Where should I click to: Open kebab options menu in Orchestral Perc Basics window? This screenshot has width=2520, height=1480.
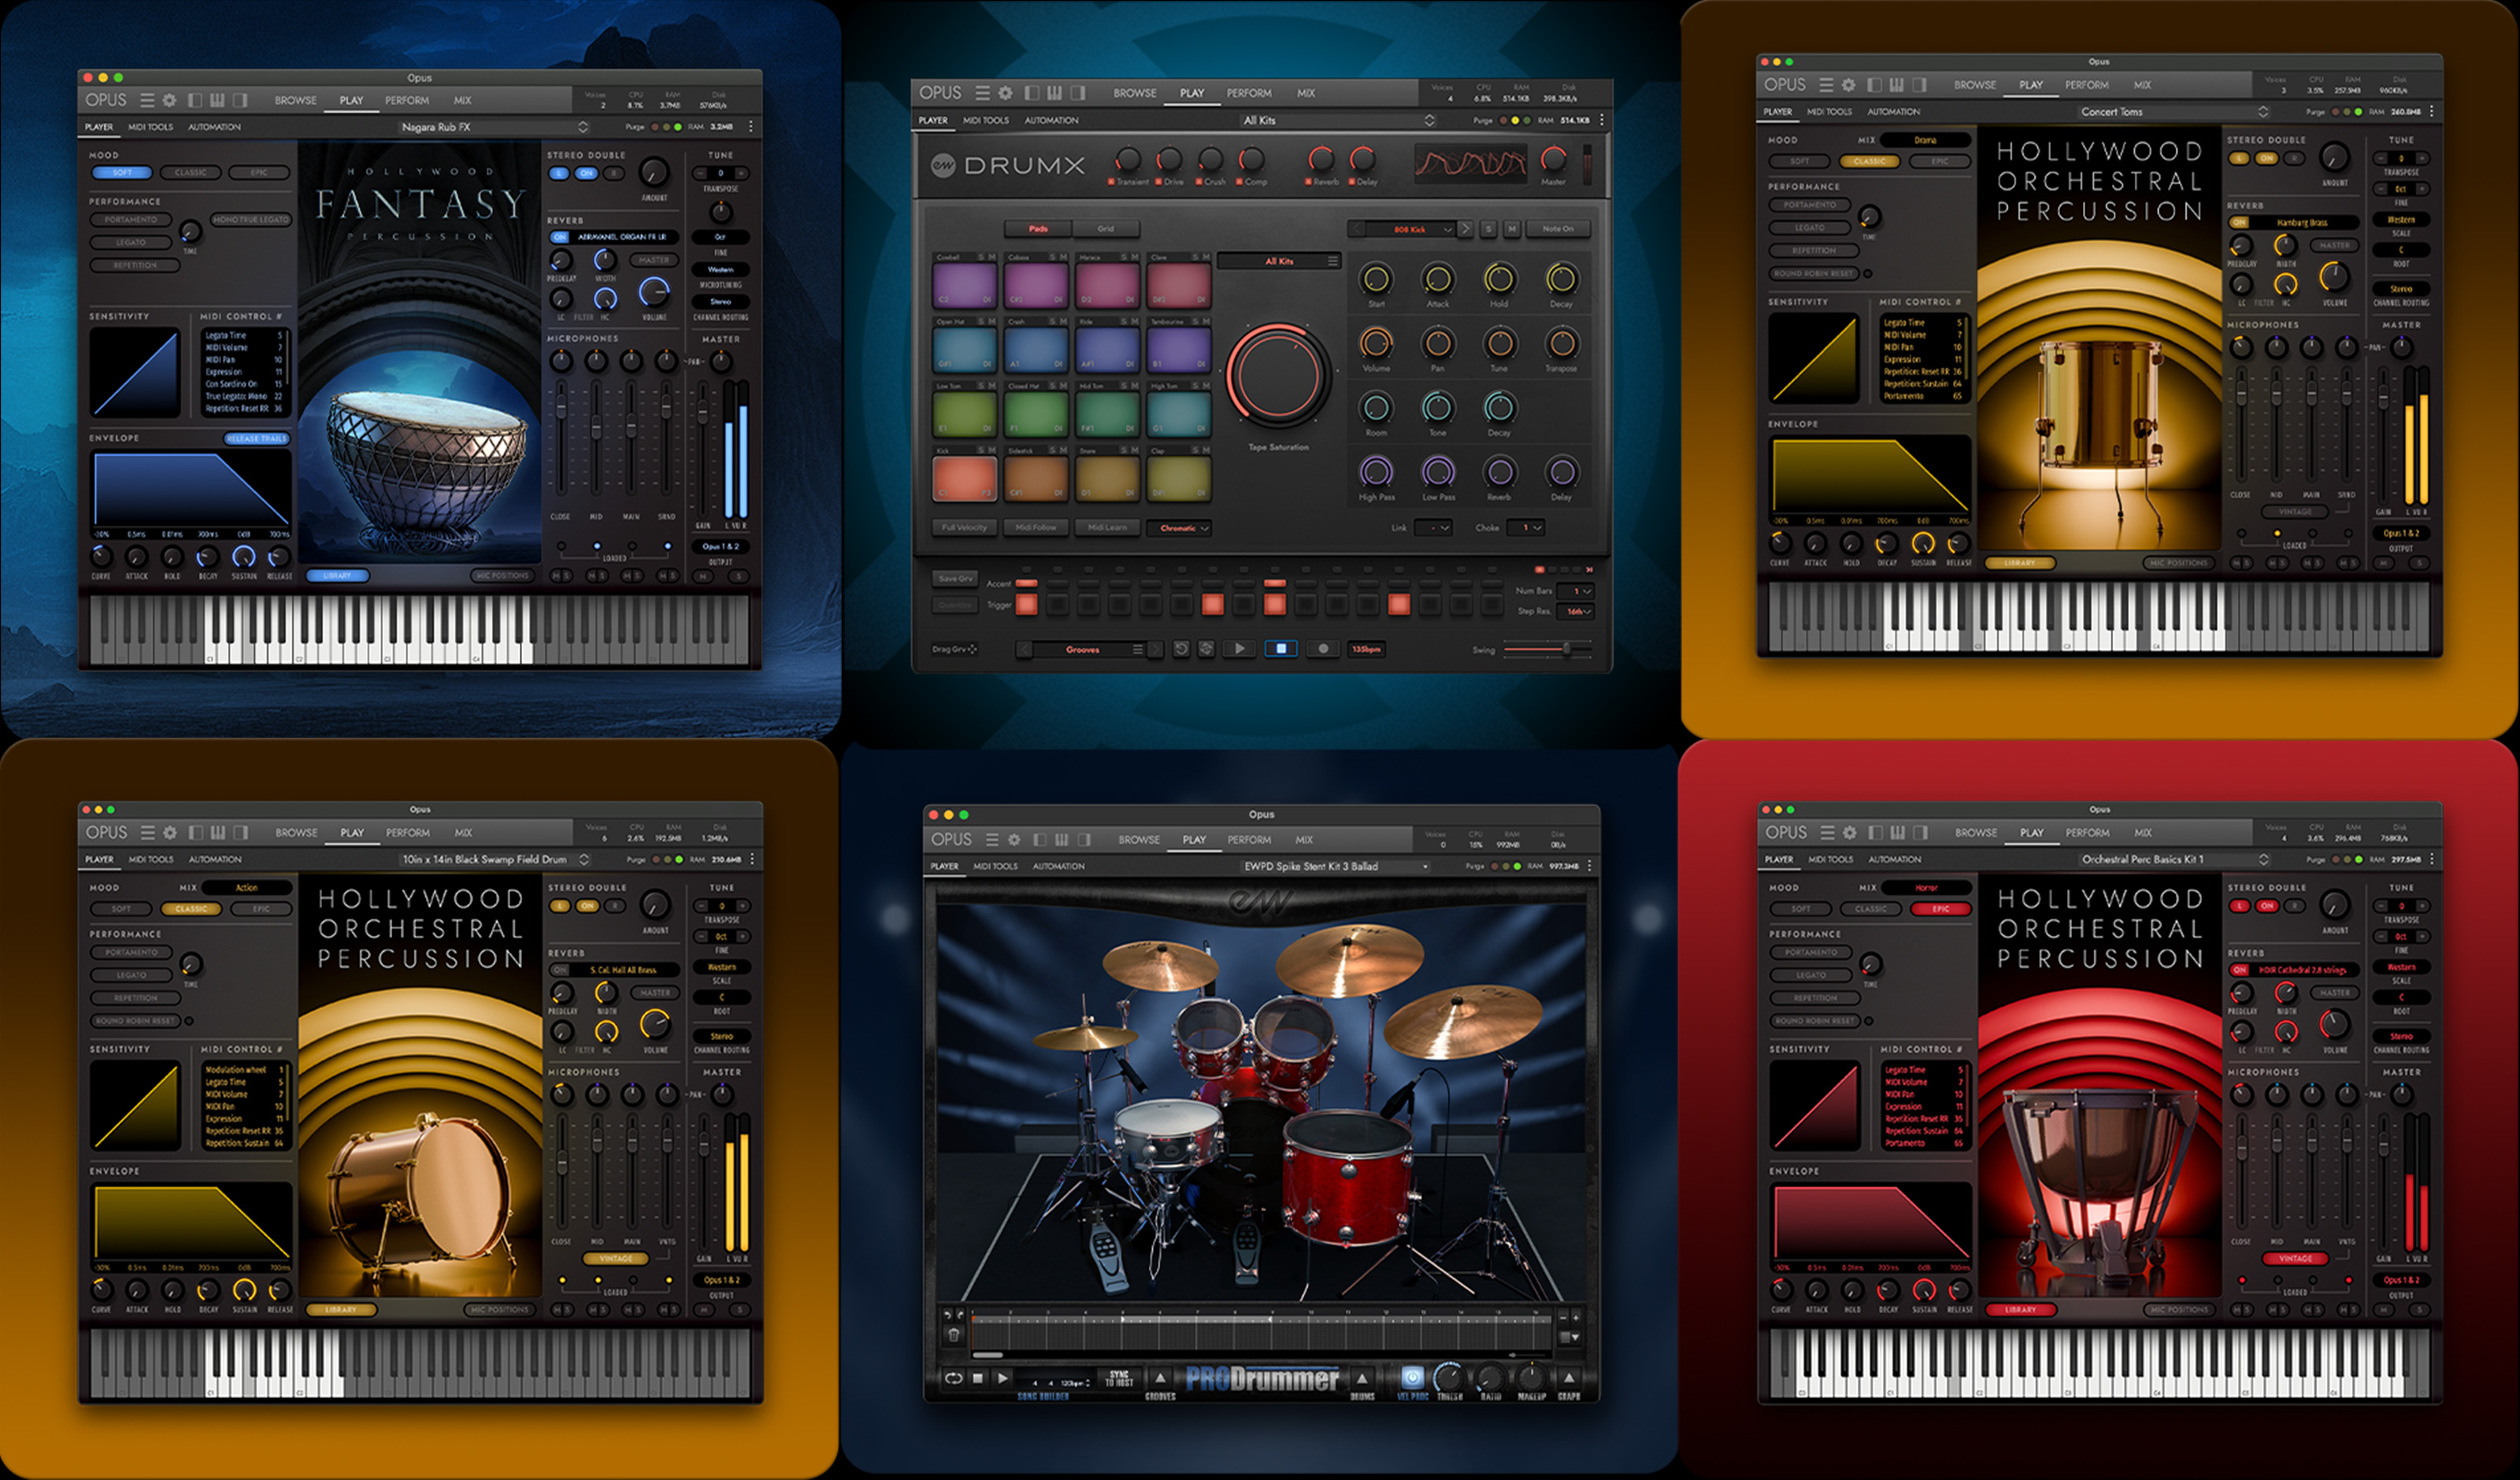point(2432,859)
